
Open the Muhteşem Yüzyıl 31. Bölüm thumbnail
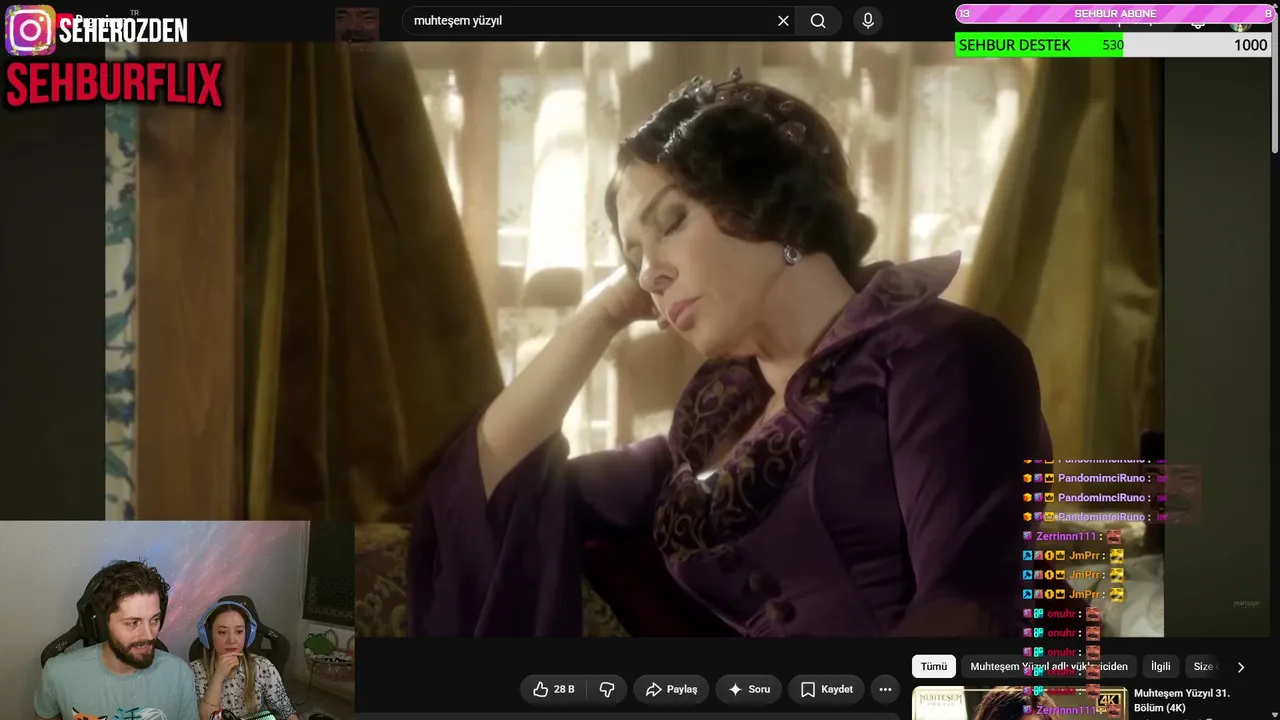1020,703
